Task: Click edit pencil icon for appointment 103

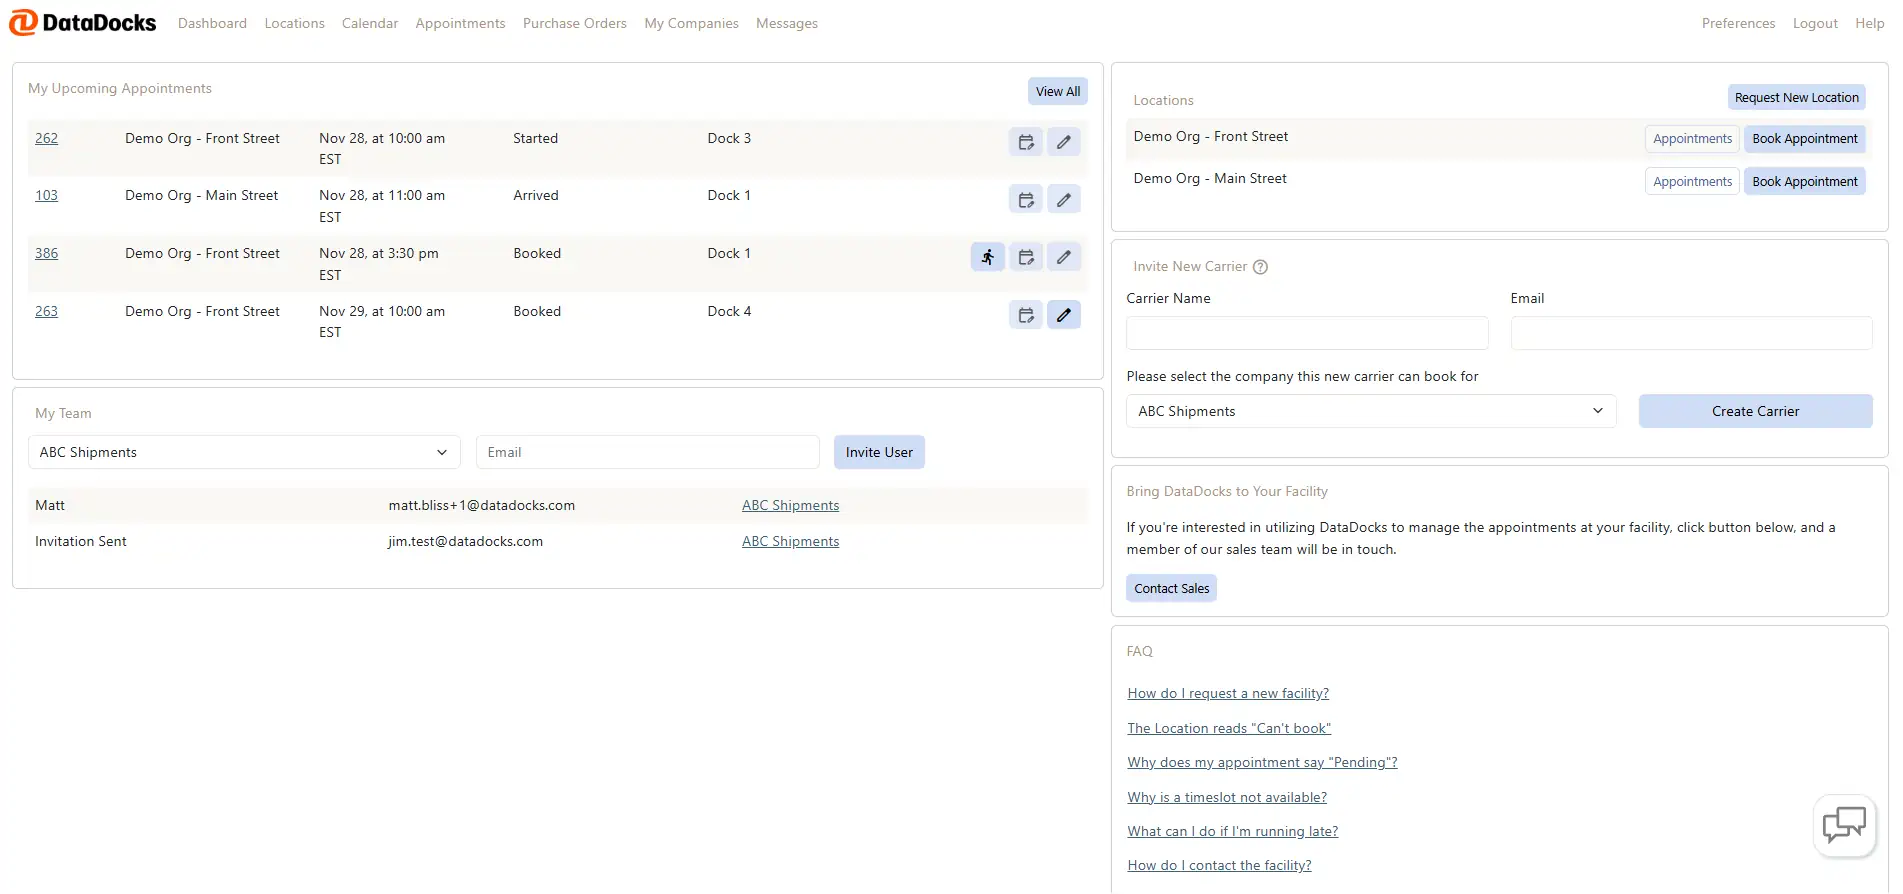Action: pos(1063,200)
